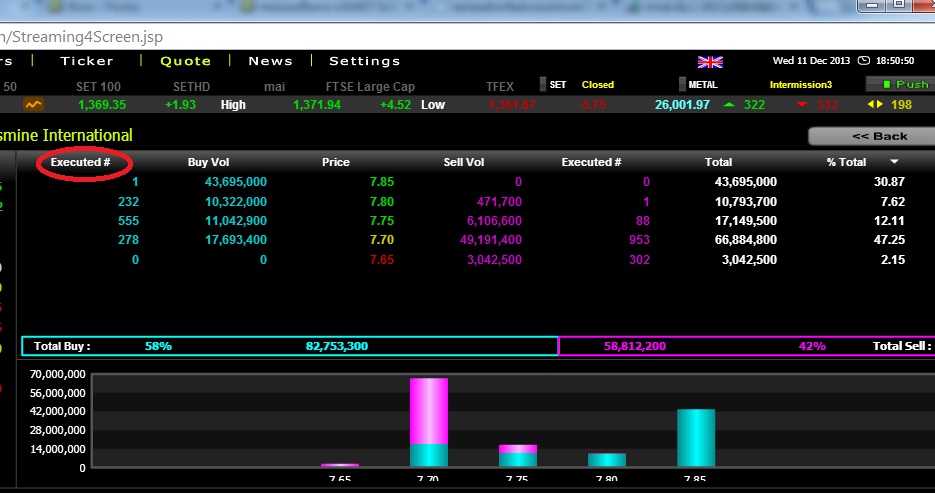Click the 7.75 chart bar

pos(518,456)
